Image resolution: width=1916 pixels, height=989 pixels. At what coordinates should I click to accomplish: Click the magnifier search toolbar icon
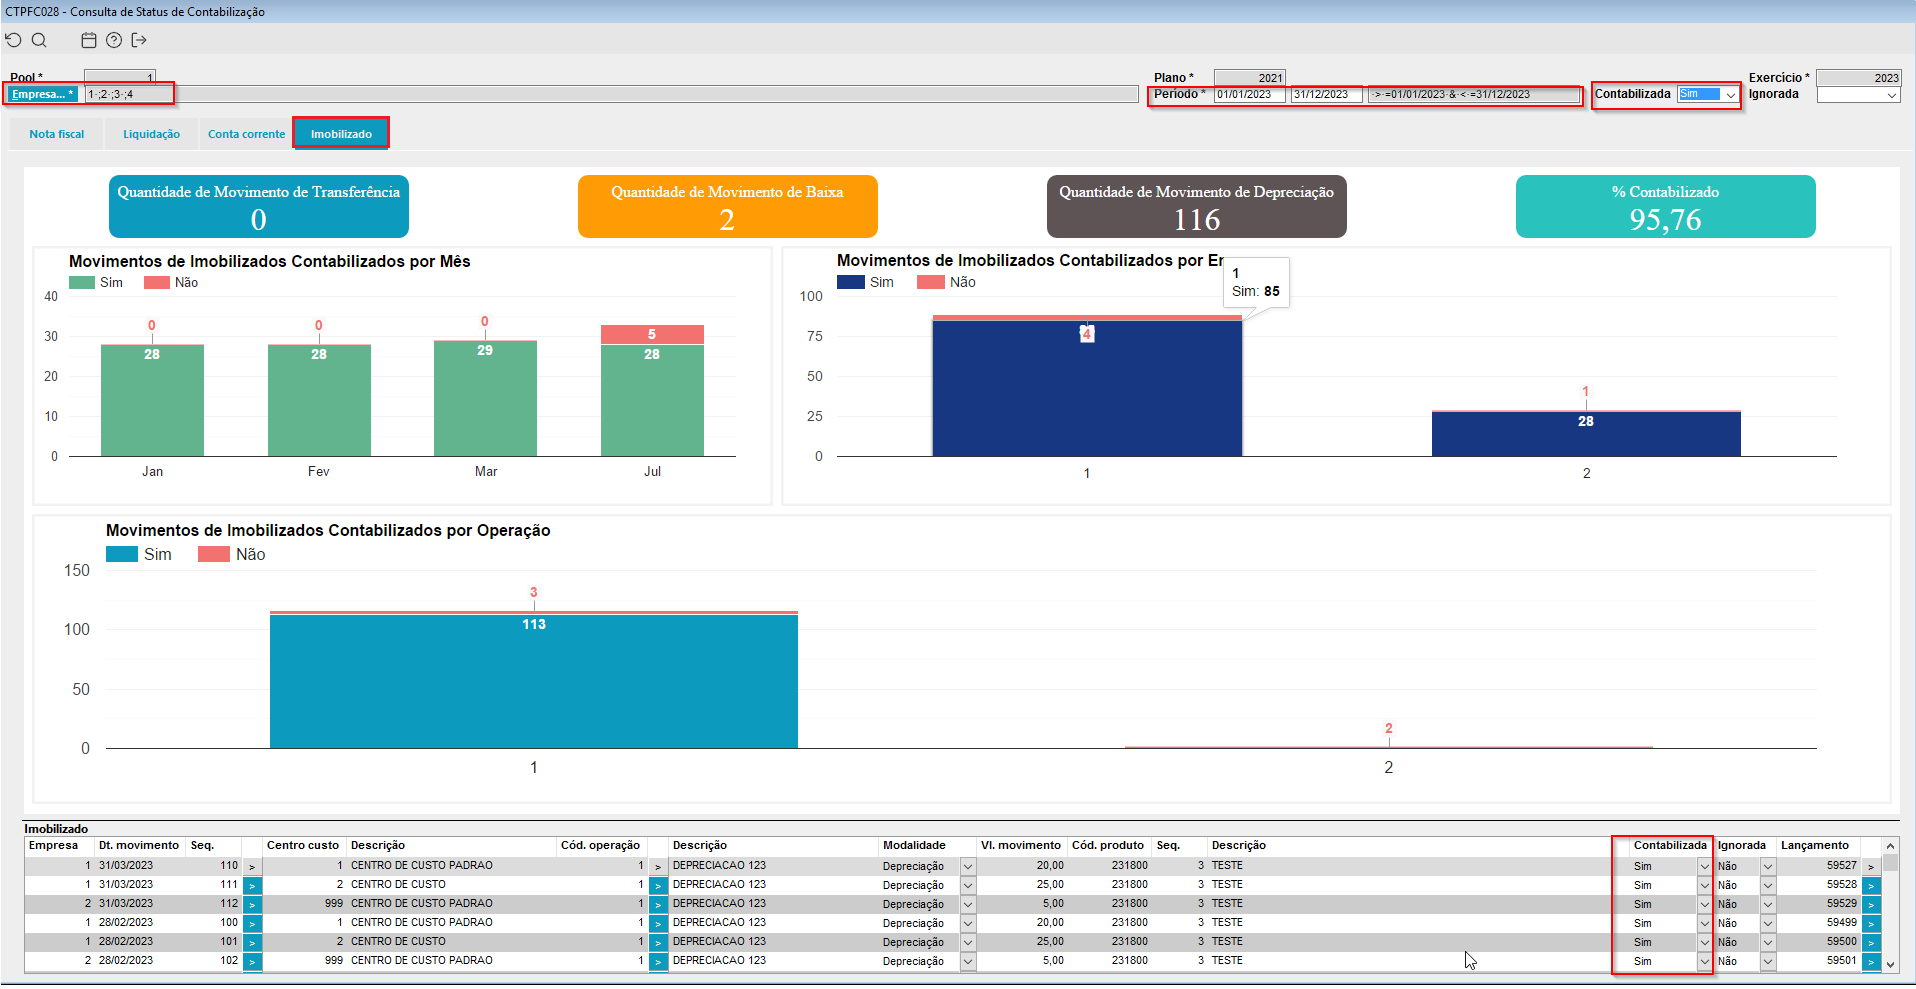pyautogui.click(x=39, y=40)
